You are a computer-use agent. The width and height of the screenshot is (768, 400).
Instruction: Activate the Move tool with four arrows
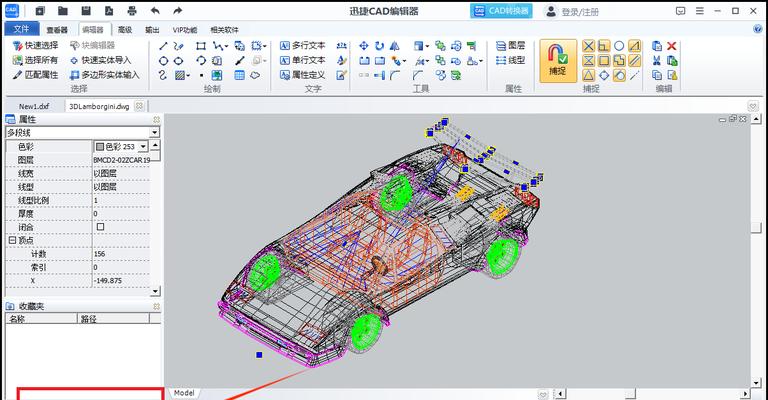tap(363, 46)
